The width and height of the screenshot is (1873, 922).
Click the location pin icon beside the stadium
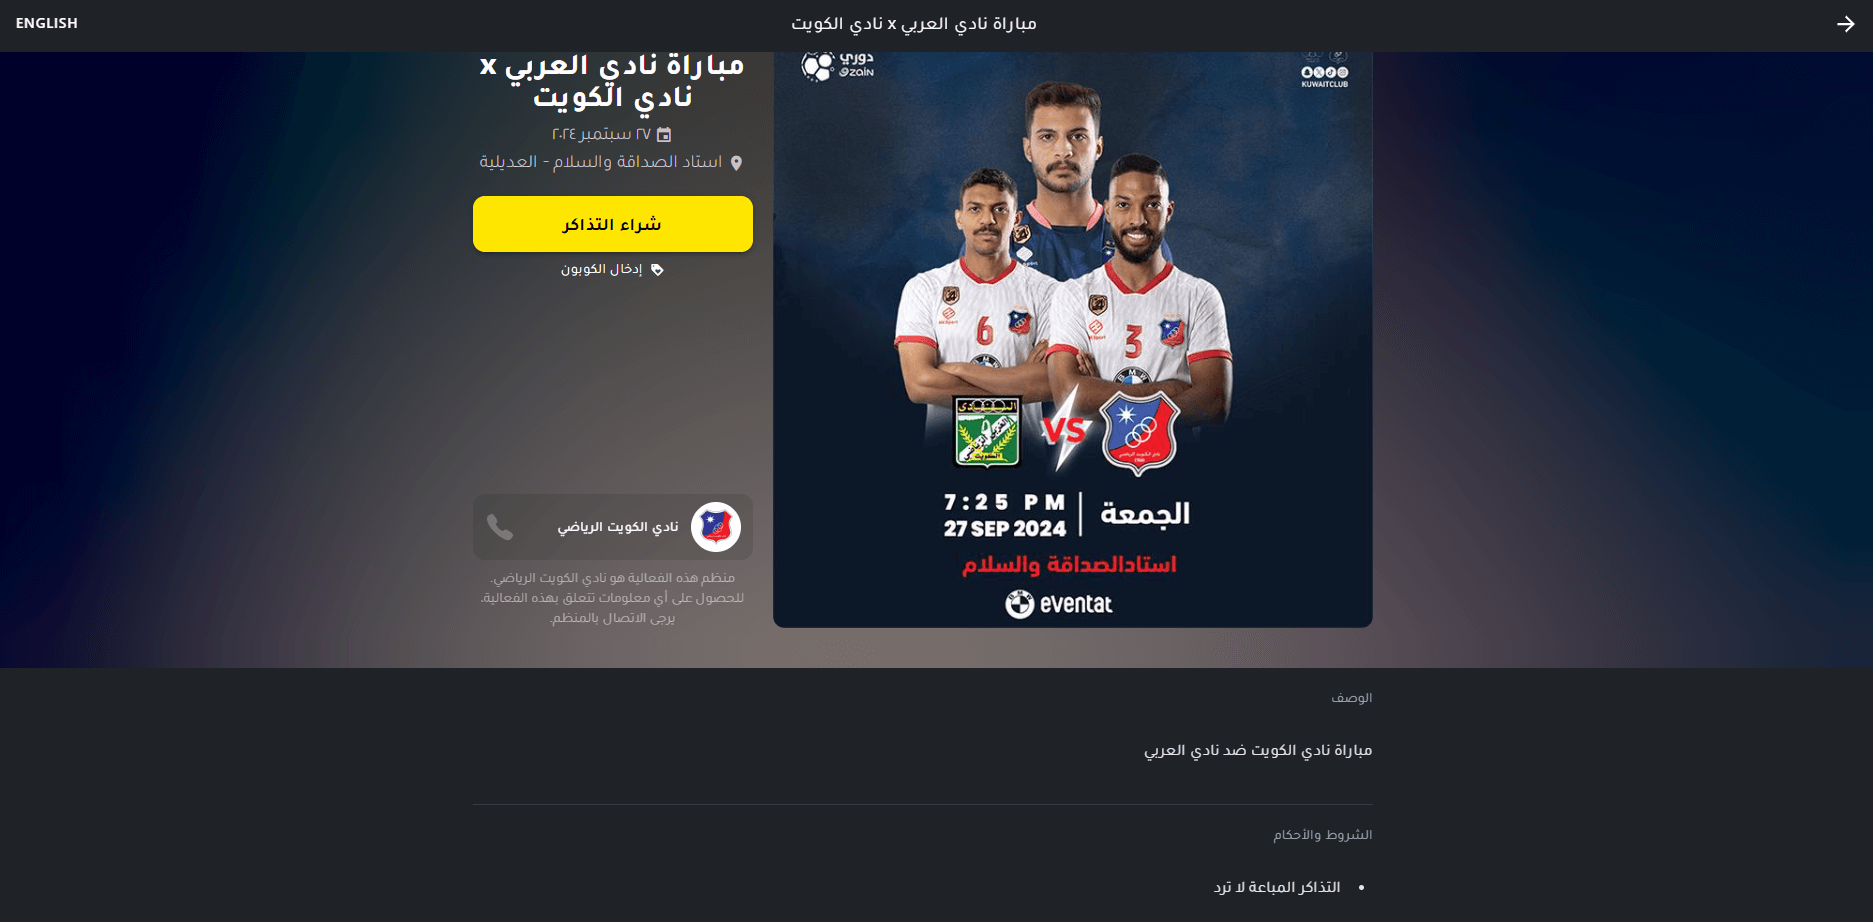point(736,163)
